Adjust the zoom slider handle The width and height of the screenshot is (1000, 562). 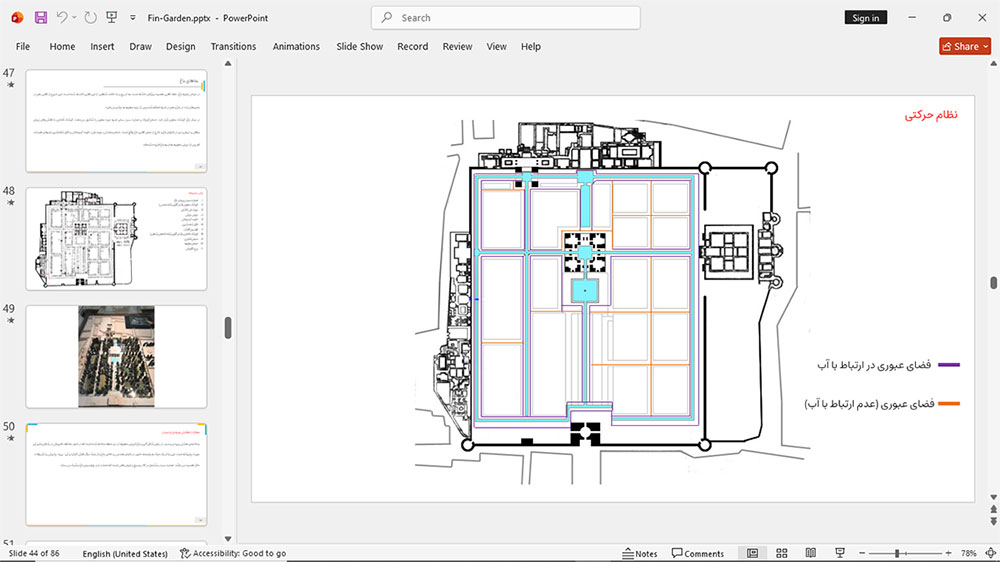tap(897, 553)
